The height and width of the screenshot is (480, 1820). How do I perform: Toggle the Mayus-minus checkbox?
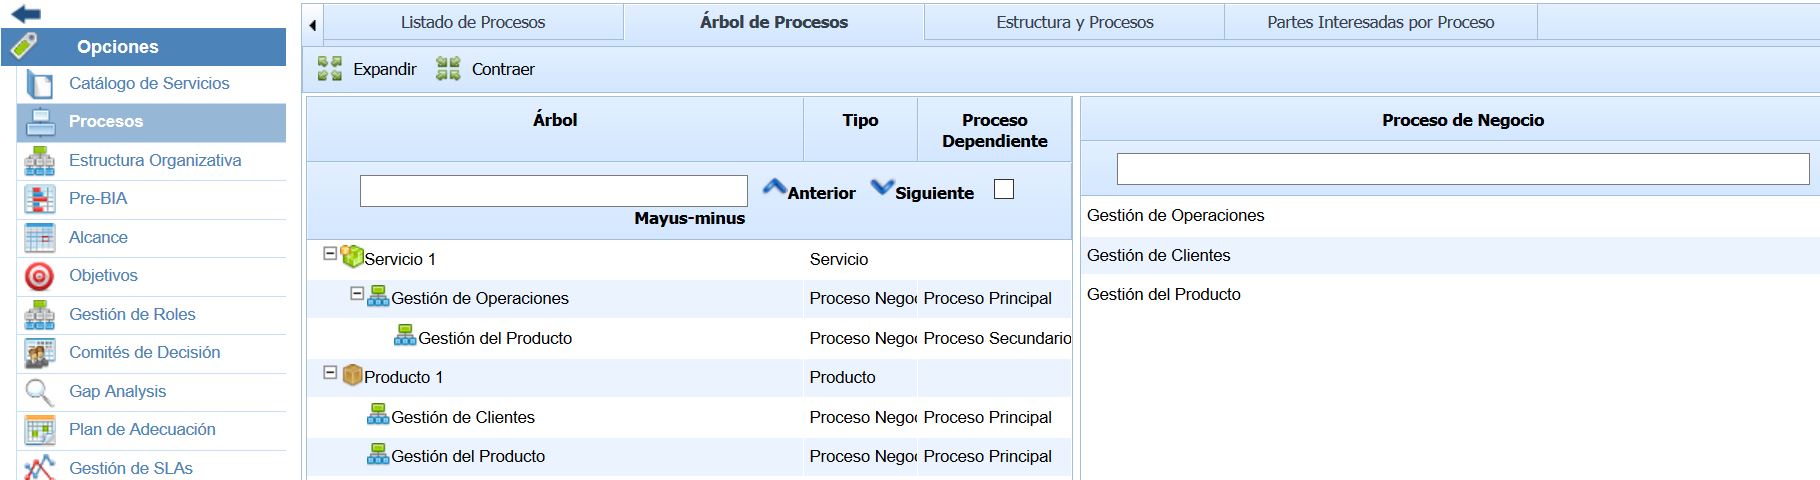pos(1004,190)
